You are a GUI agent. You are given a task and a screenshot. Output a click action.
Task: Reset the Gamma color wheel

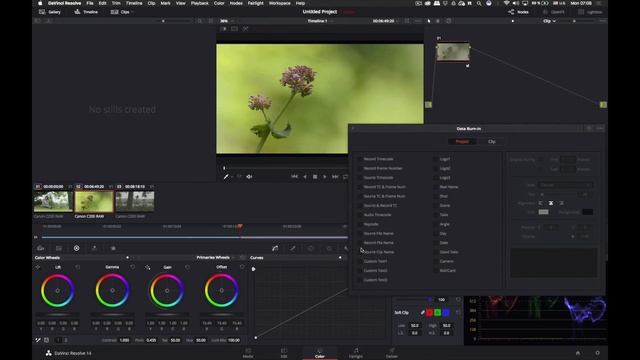pyautogui.click(x=133, y=267)
